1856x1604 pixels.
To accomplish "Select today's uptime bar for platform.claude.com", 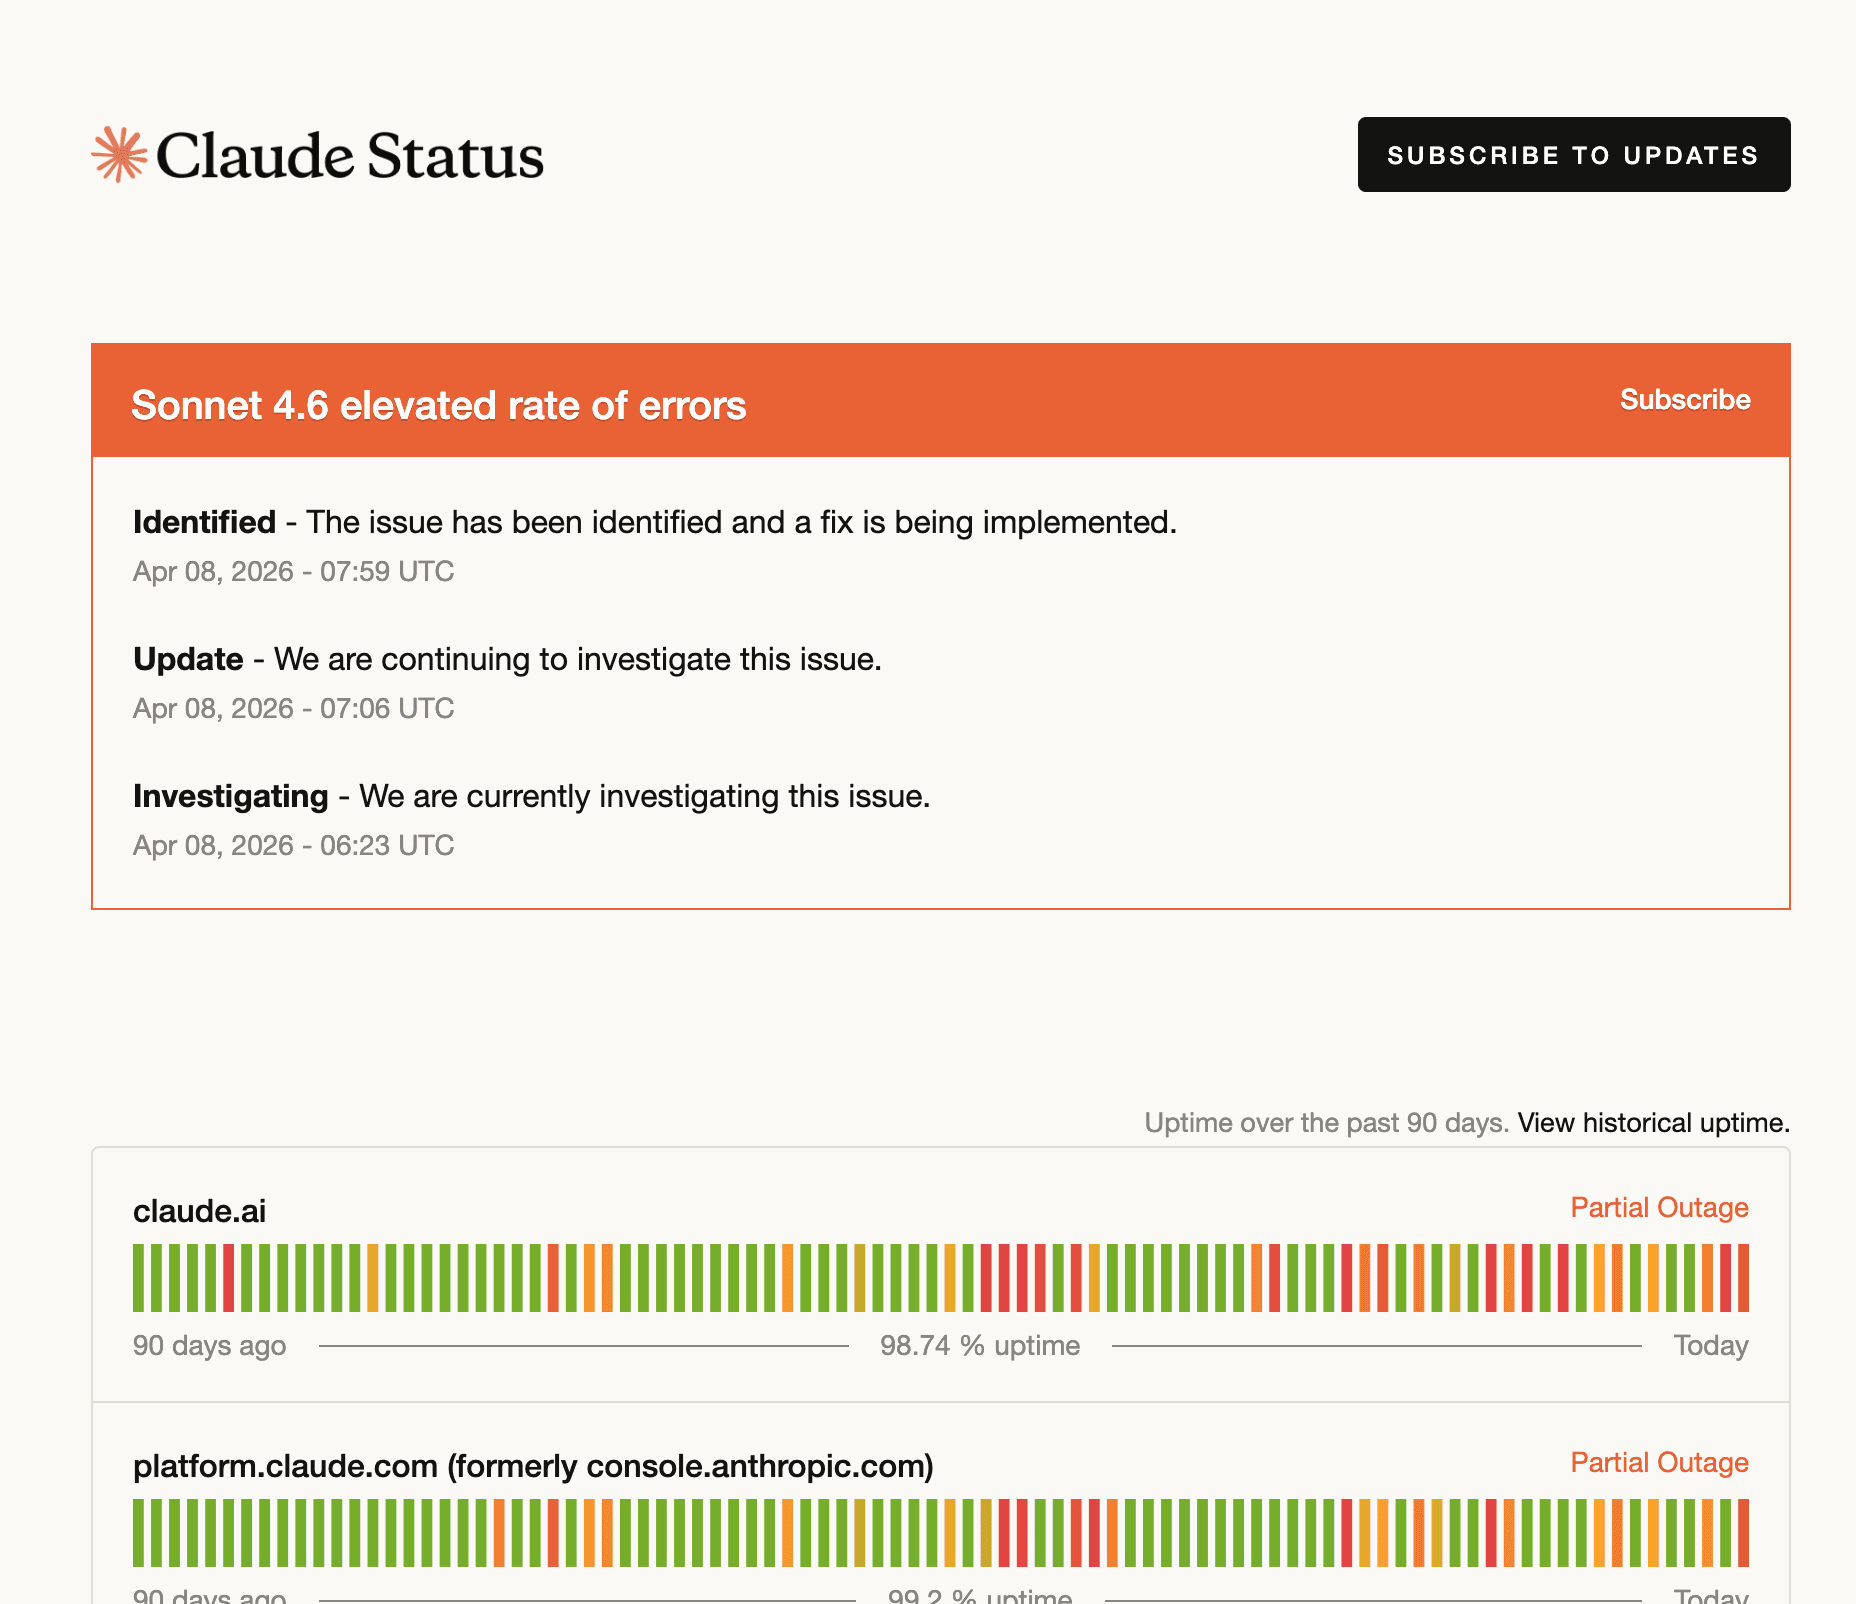I will point(1743,1533).
